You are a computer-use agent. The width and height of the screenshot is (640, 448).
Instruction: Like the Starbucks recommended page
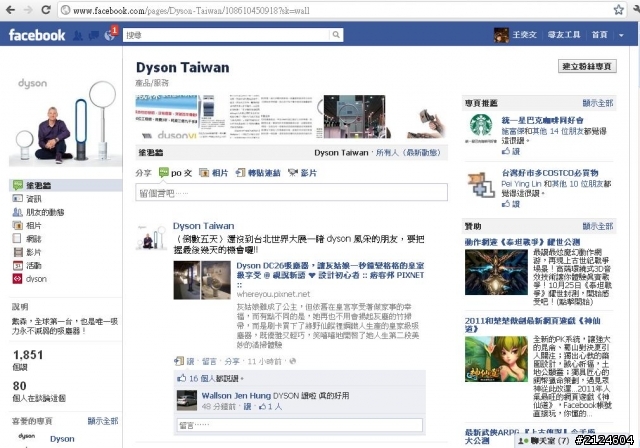coord(511,151)
